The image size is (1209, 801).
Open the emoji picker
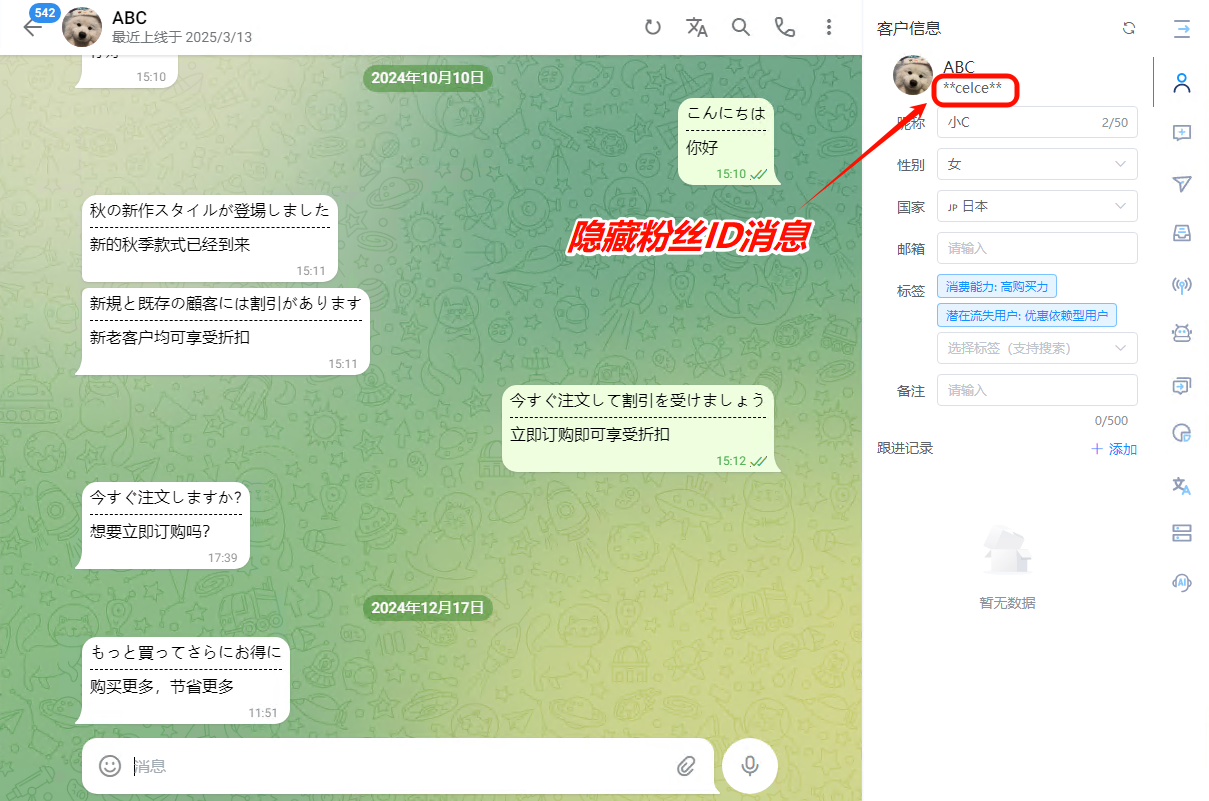click(109, 765)
